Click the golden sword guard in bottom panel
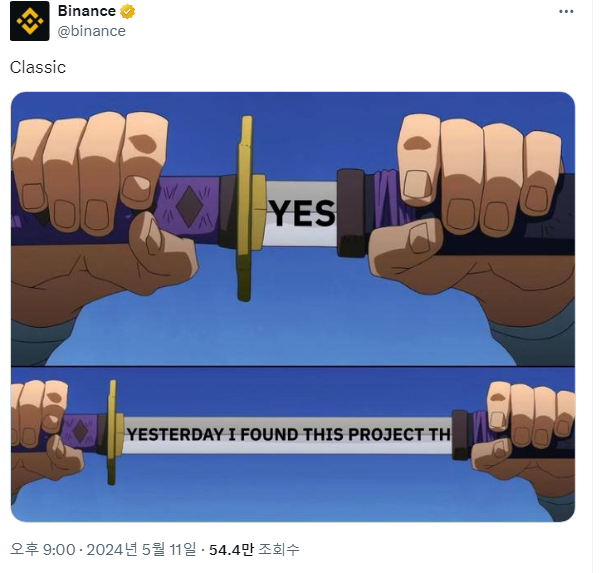Screen dimensions: 607x573 pos(114,432)
